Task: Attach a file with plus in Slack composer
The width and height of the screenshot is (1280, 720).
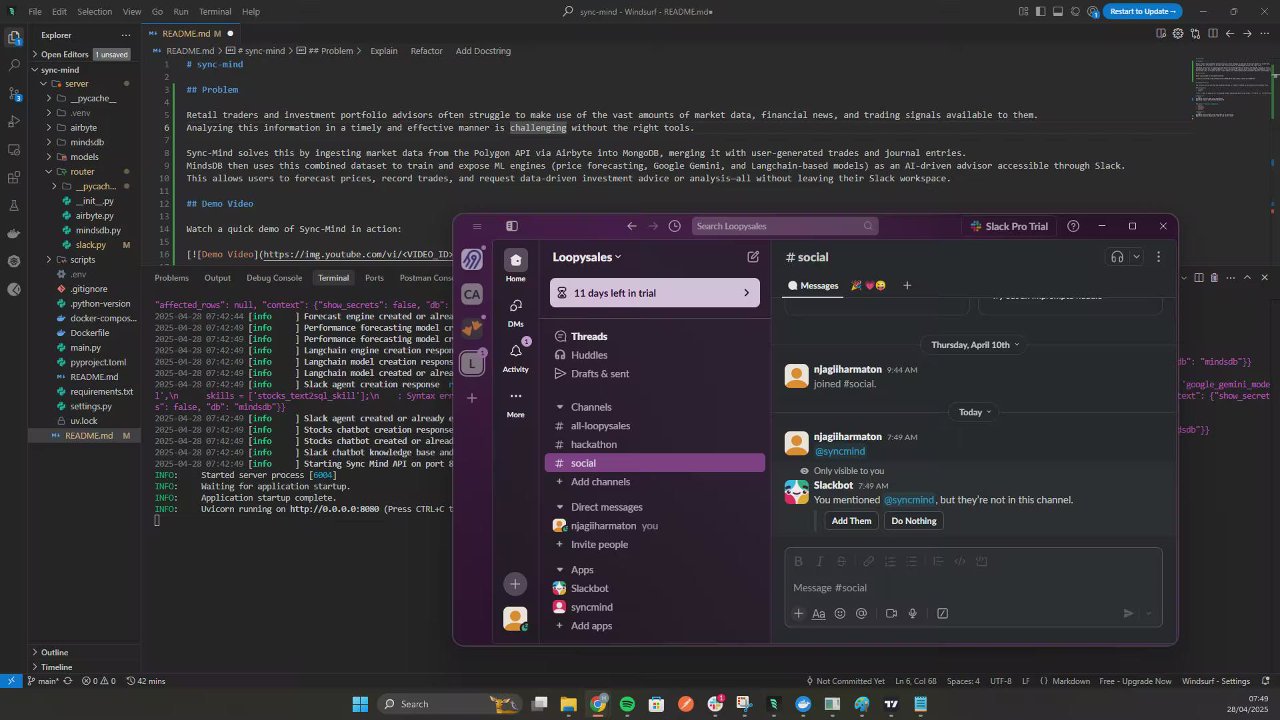Action: click(798, 614)
